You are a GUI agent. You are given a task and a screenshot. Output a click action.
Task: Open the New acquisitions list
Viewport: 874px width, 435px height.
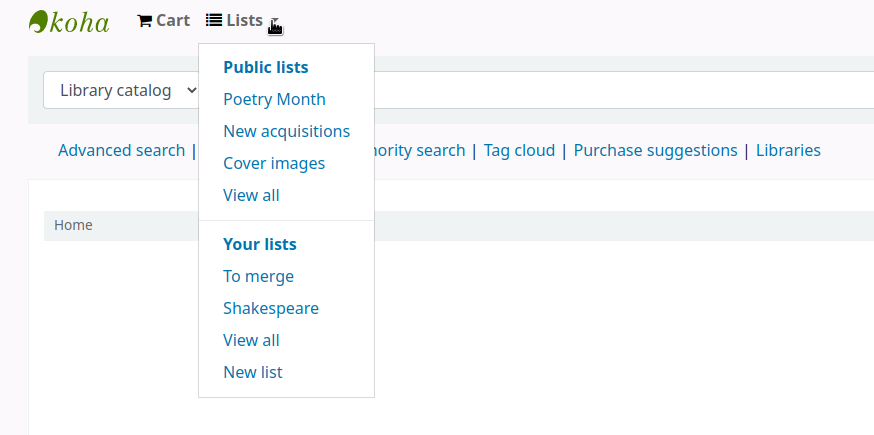click(x=286, y=132)
